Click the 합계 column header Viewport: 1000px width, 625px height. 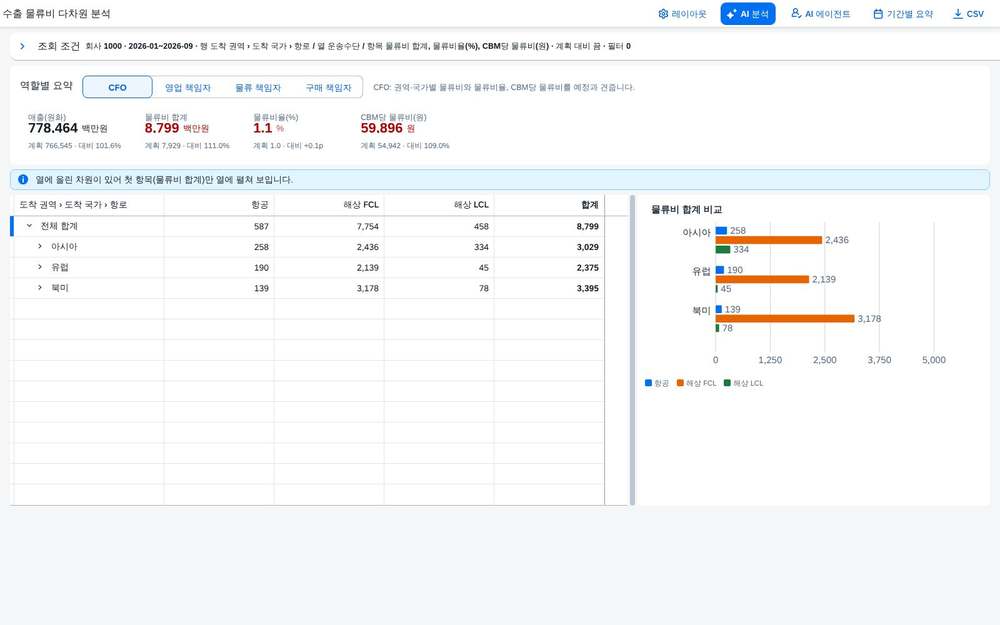point(549,205)
